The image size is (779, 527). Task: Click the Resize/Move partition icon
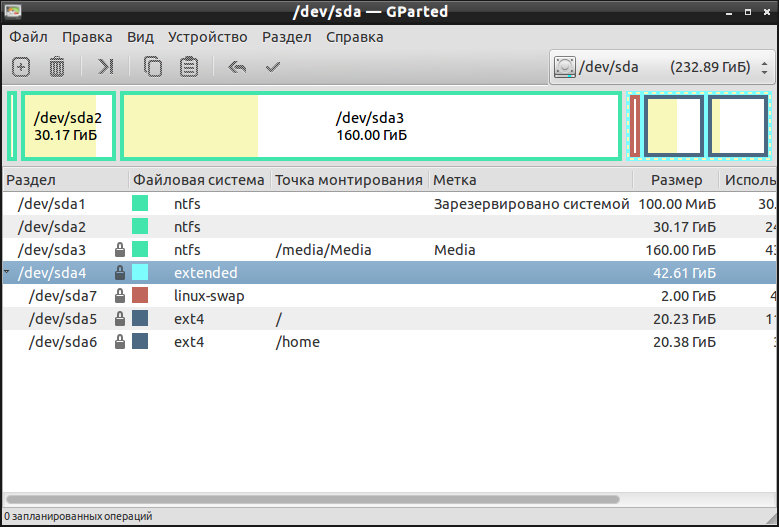[x=105, y=67]
